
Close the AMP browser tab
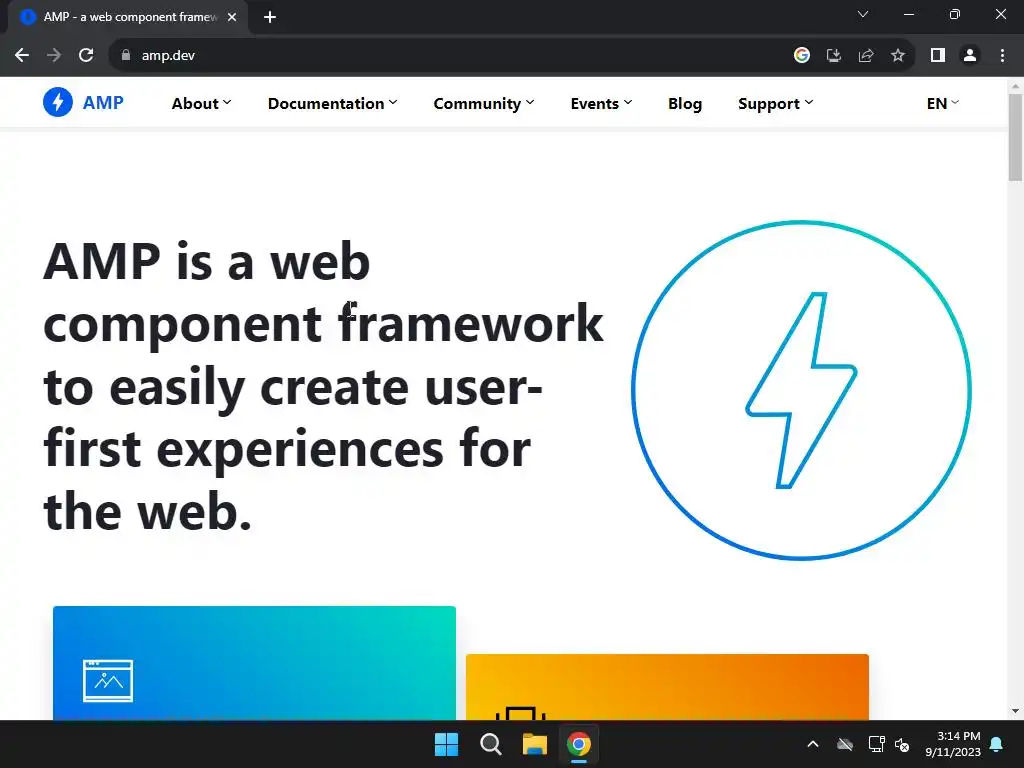[232, 17]
